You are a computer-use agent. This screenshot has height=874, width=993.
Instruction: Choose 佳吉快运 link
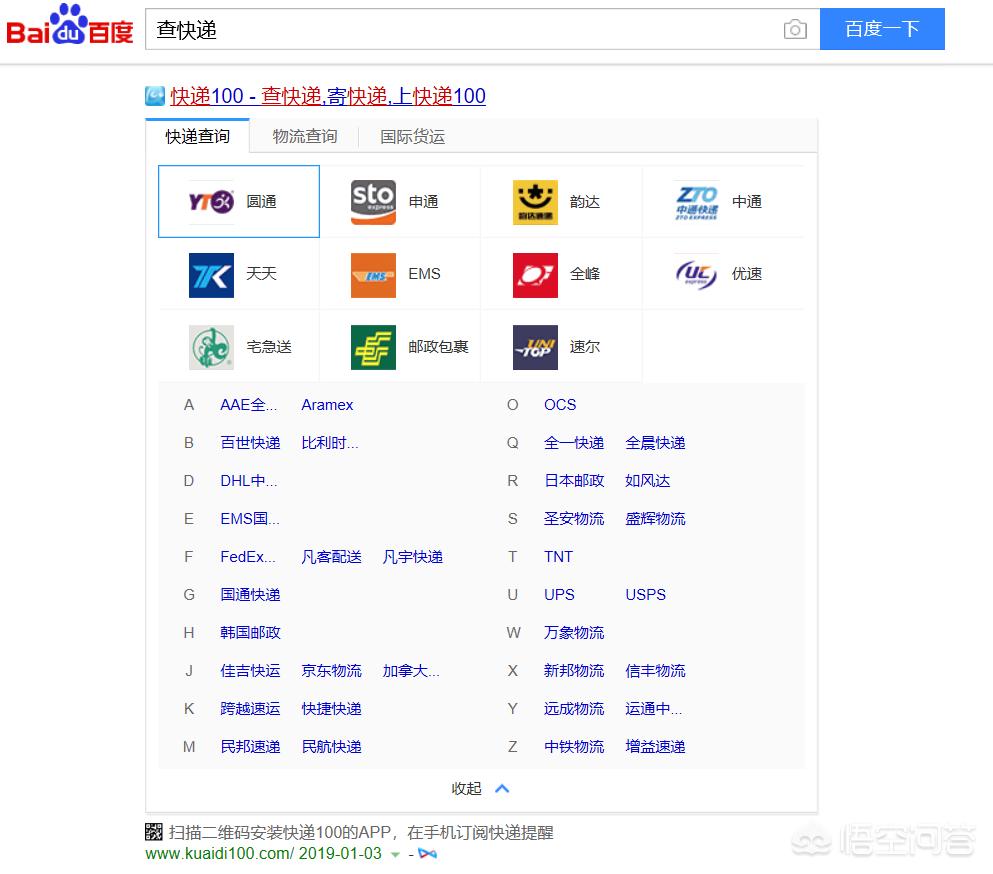(x=250, y=671)
